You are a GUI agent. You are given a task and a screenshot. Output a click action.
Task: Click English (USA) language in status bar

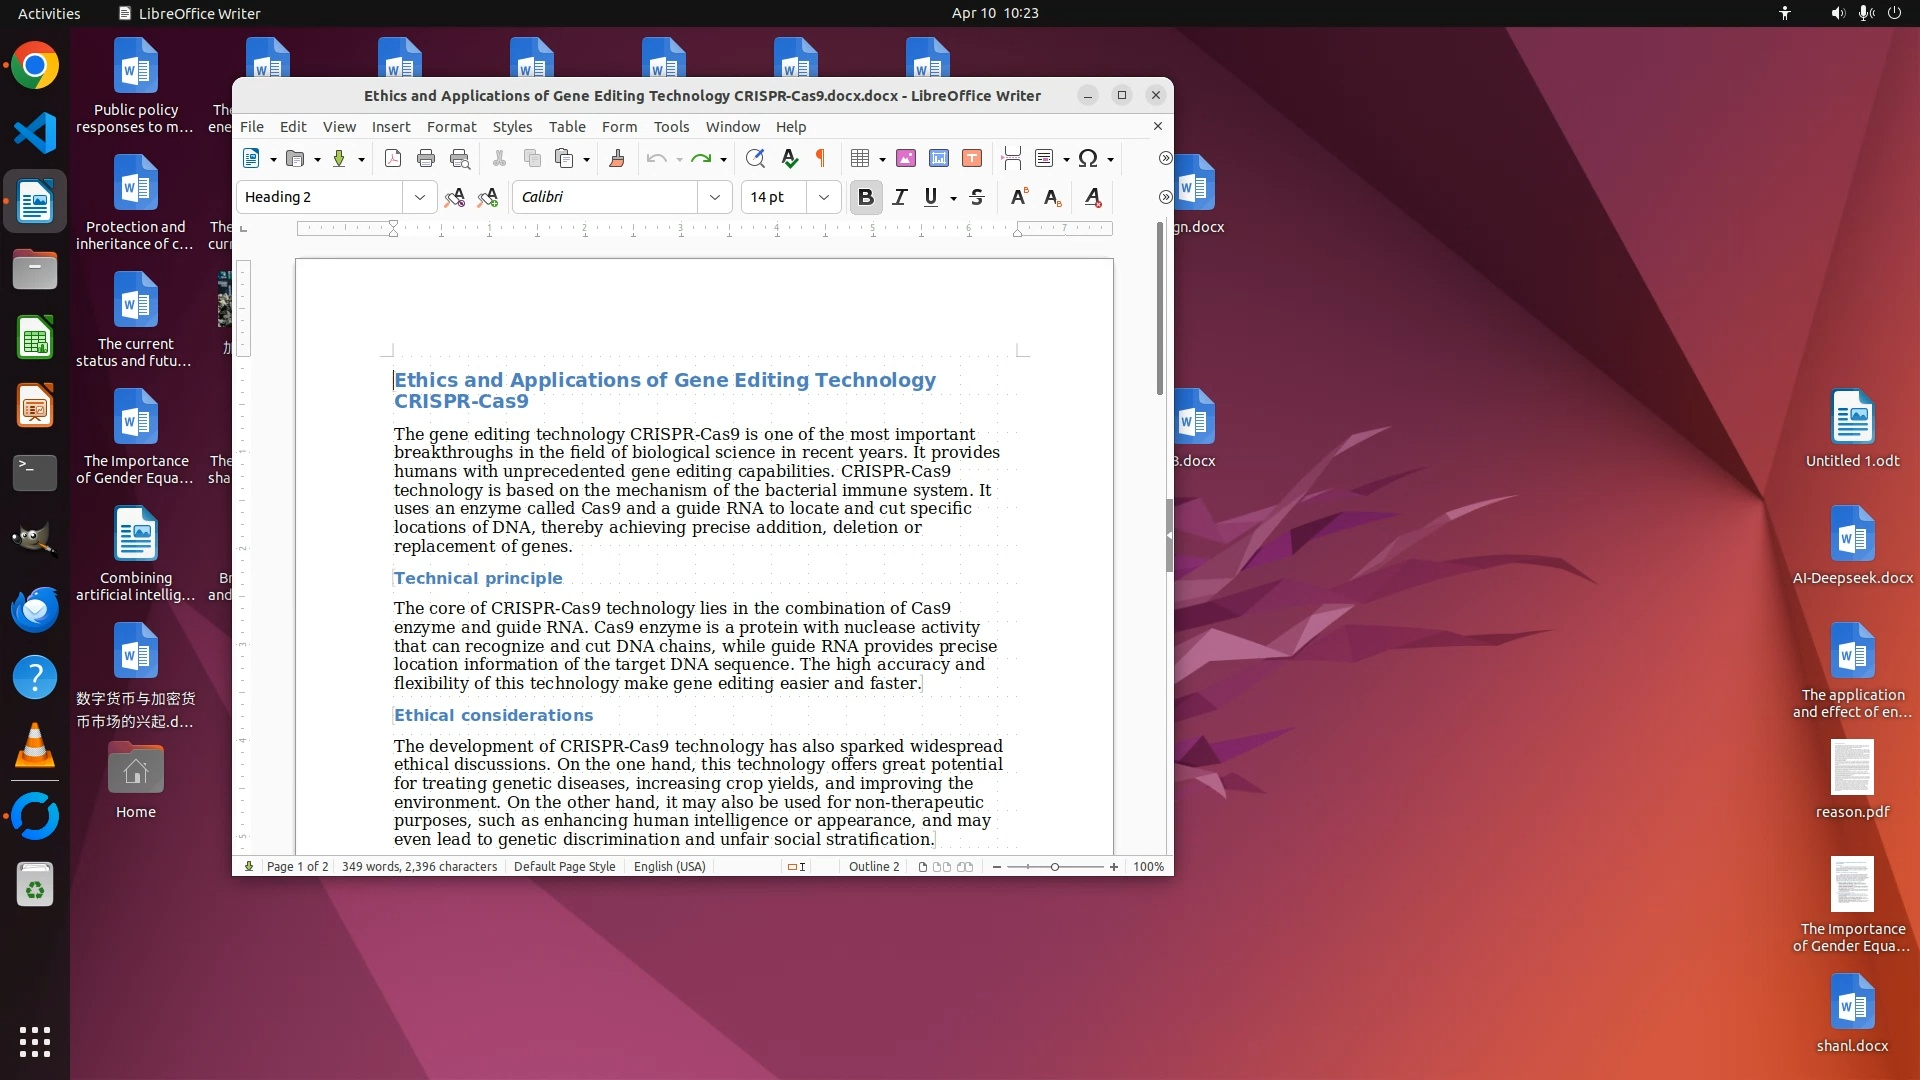[669, 867]
